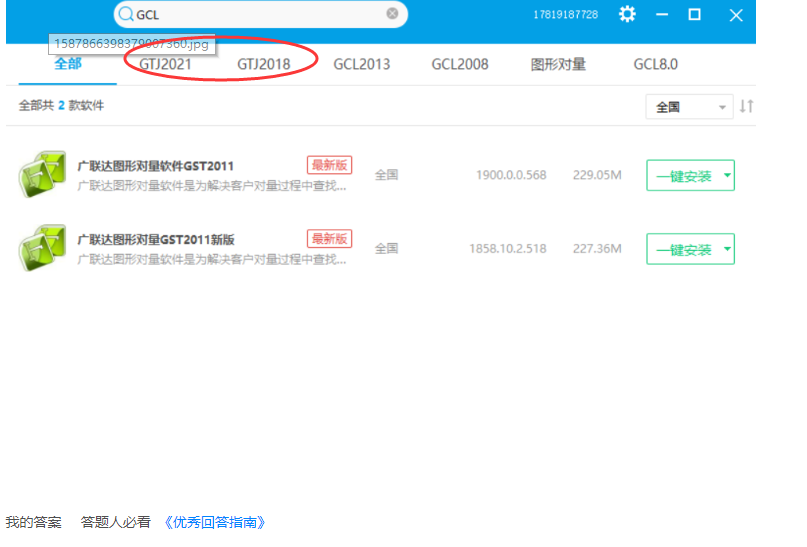Screen dimensions: 807x547
Task: Open the settings gear icon
Action: 627,14
